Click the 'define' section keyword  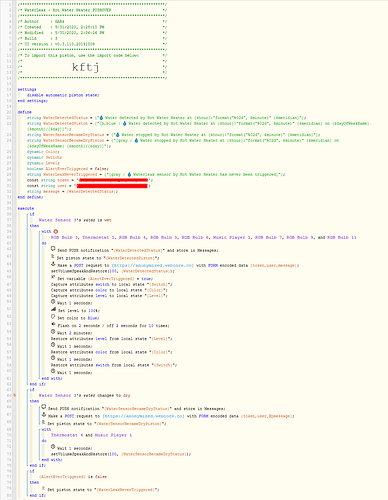pyautogui.click(x=25, y=112)
